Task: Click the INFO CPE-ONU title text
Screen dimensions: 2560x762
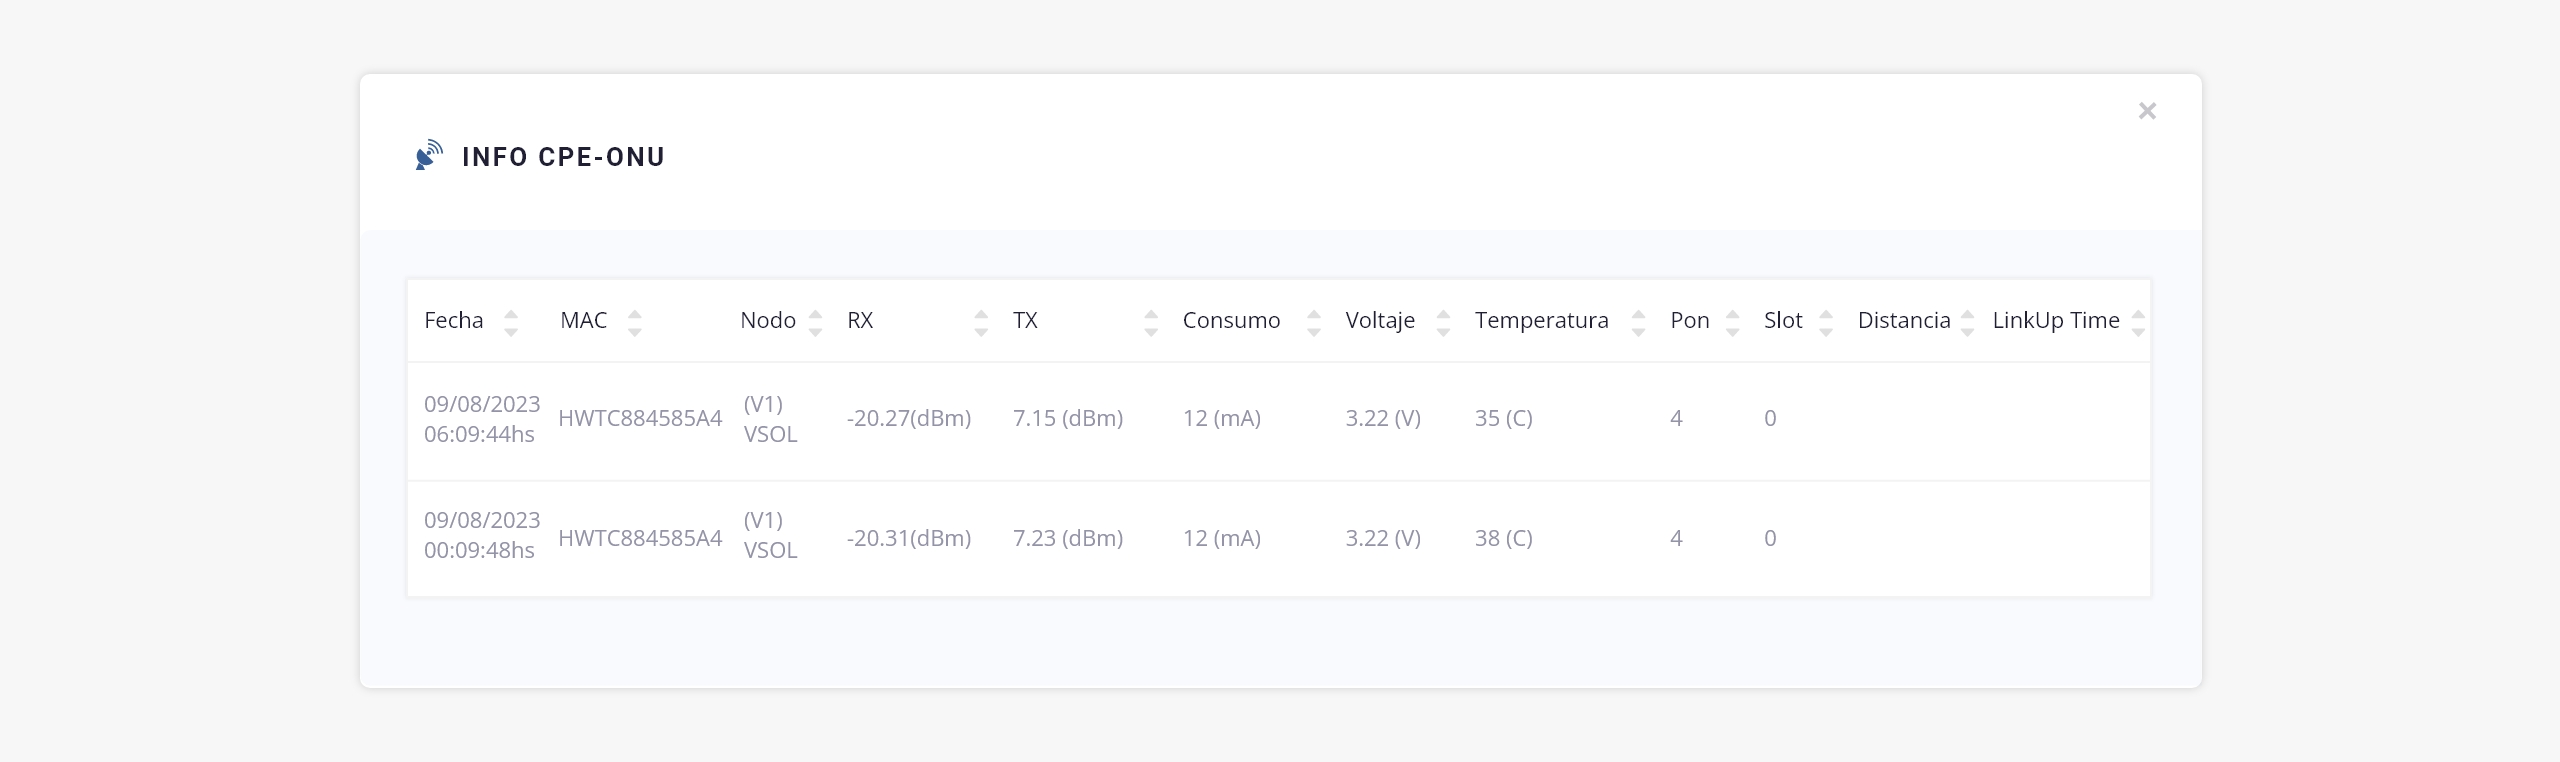Action: click(x=563, y=157)
